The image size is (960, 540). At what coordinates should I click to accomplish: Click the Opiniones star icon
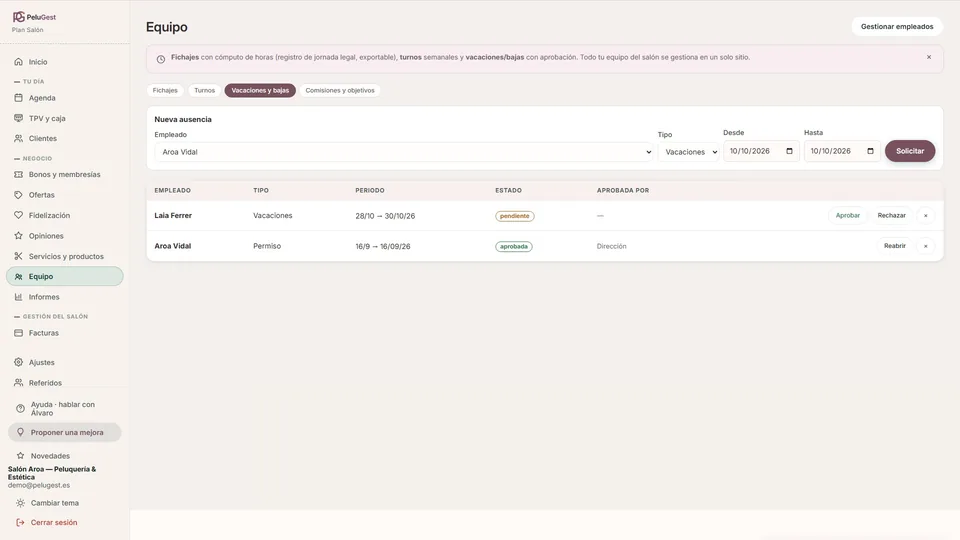coord(18,236)
